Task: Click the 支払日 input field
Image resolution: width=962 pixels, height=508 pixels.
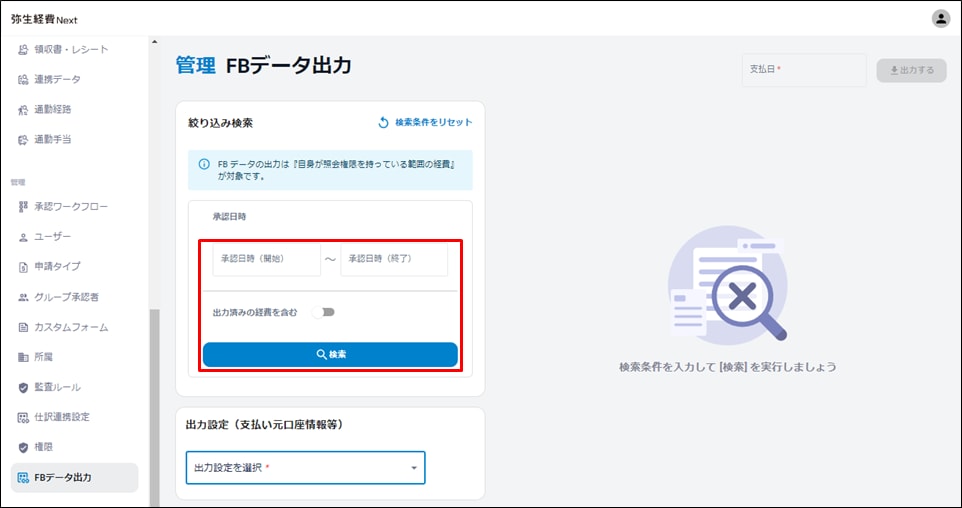Action: click(804, 70)
